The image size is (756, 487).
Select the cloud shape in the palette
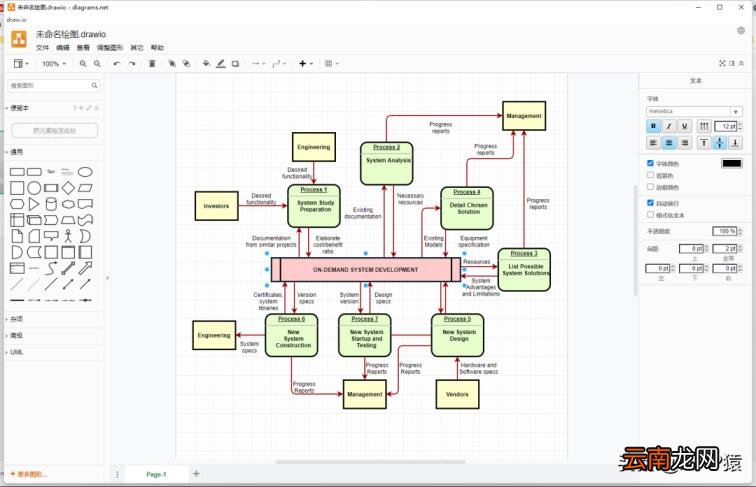pyautogui.click(x=68, y=204)
